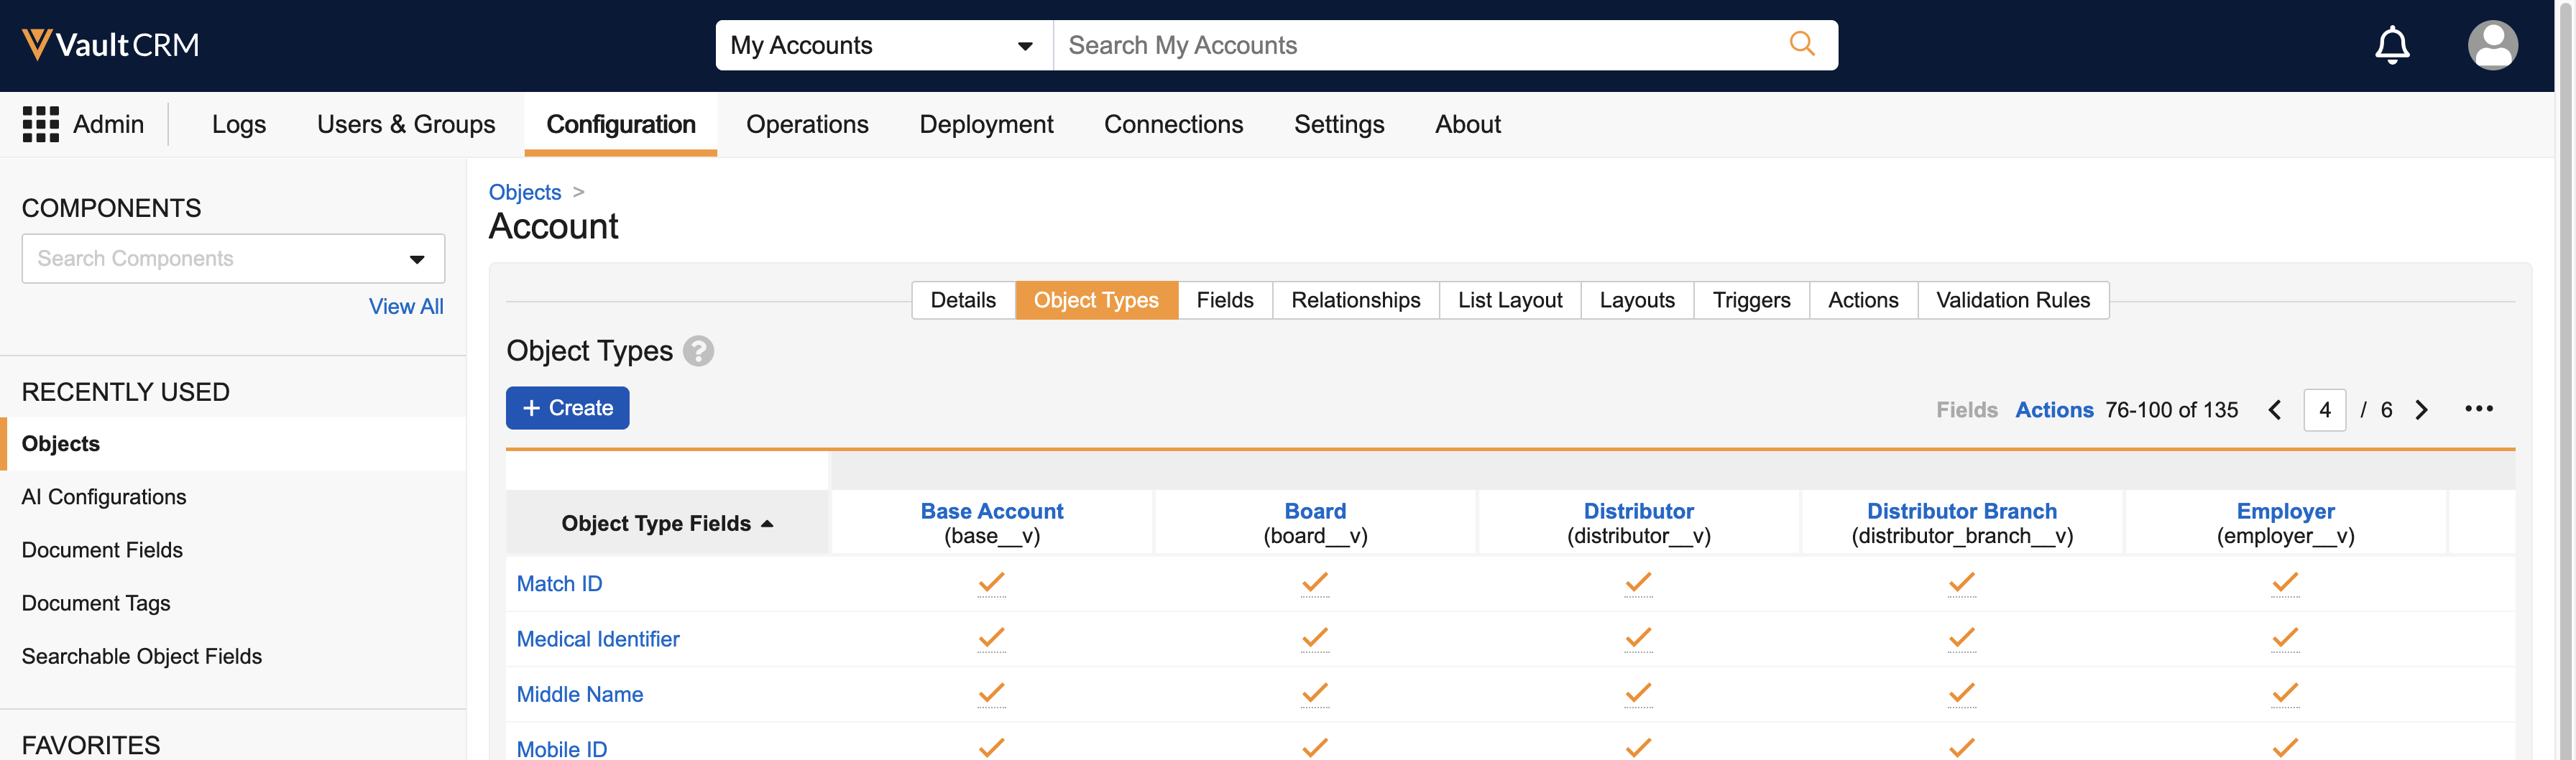Click the page number input box
The width and height of the screenshot is (2576, 760).
(2324, 410)
